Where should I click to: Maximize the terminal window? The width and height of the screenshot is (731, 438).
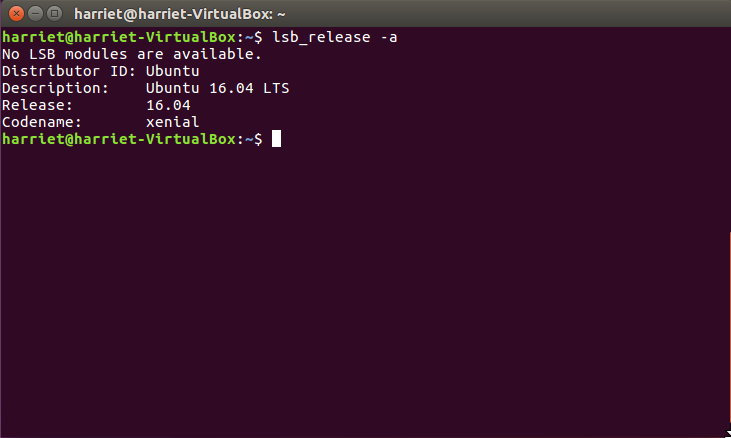click(53, 13)
